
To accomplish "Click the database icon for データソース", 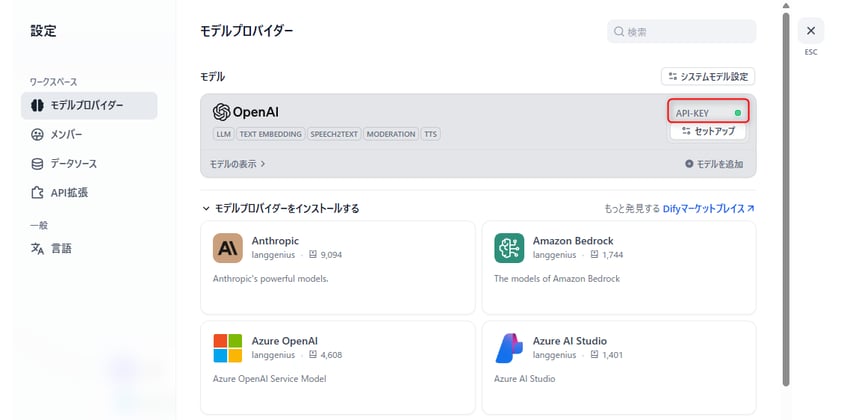I will click(x=37, y=164).
